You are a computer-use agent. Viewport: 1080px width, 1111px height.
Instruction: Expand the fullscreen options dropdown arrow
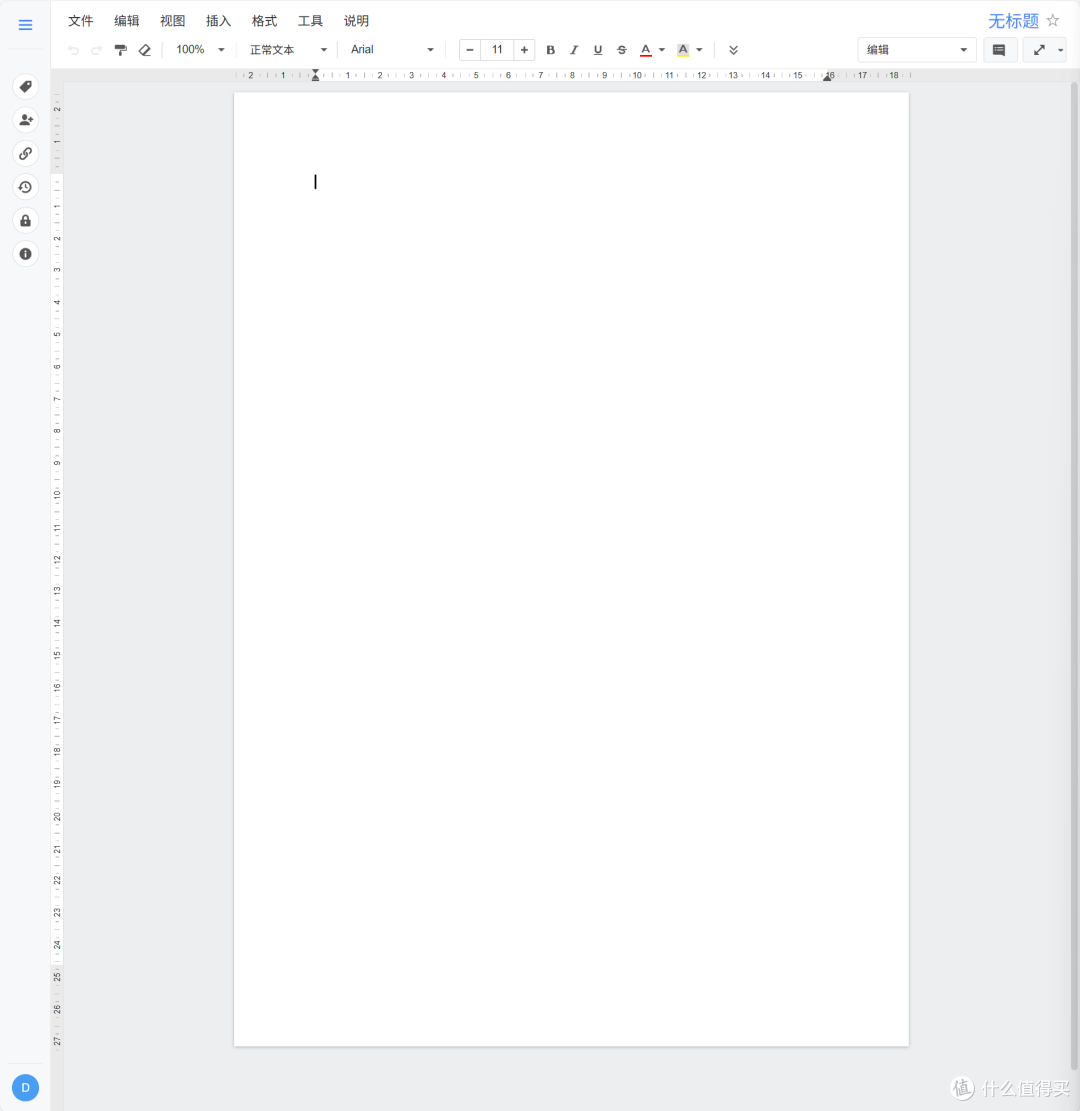tap(1060, 50)
